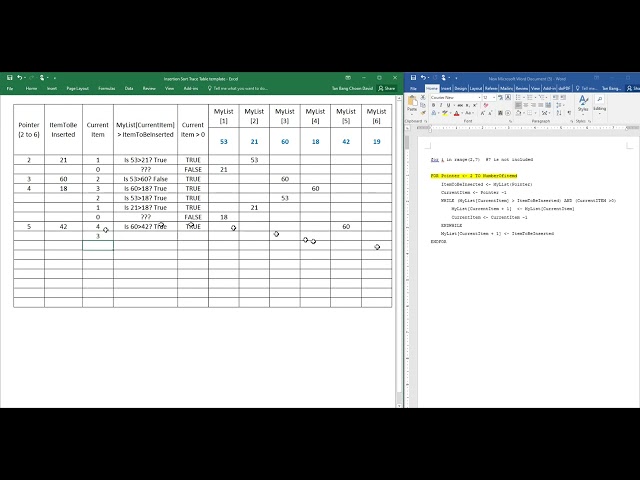The image size is (640, 480).
Task: Shrink the font size in Word
Action: pos(490,113)
